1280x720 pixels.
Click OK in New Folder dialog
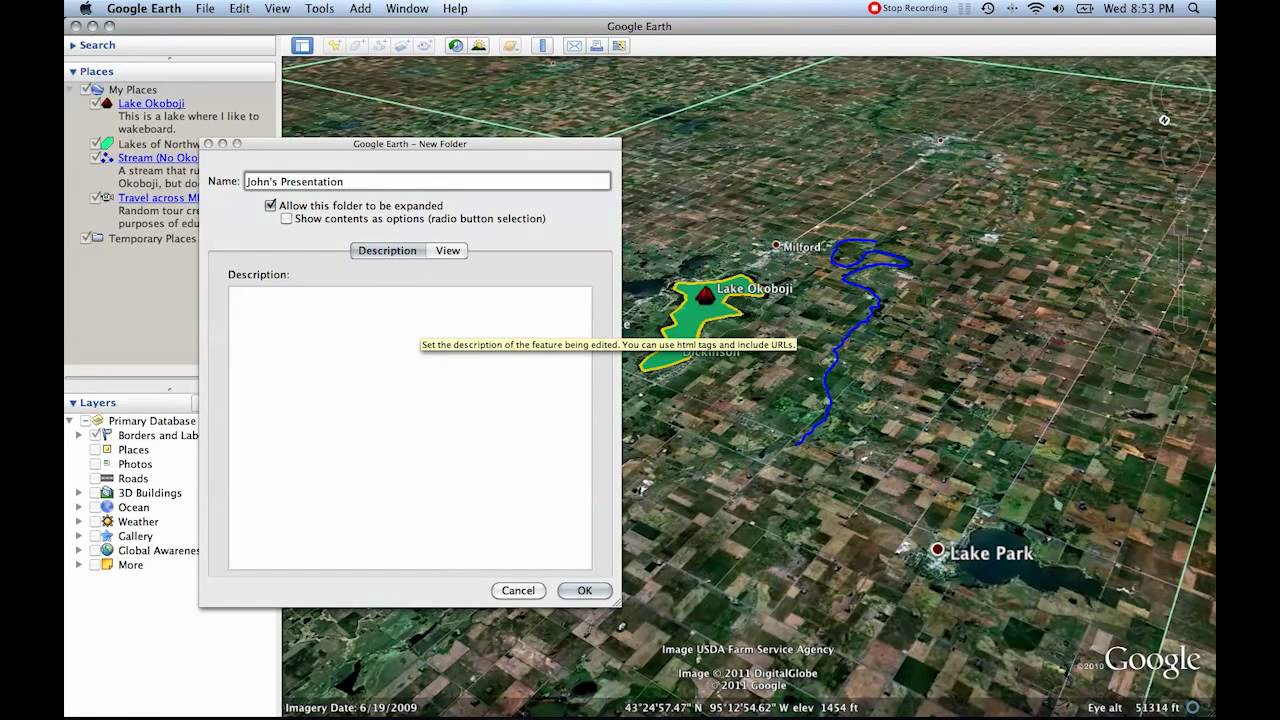coord(584,590)
